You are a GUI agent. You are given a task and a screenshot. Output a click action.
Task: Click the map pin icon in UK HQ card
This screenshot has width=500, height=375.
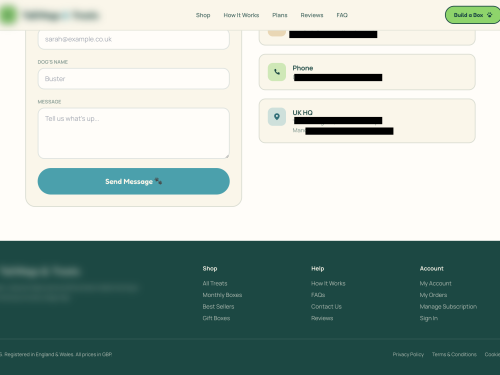point(277,117)
